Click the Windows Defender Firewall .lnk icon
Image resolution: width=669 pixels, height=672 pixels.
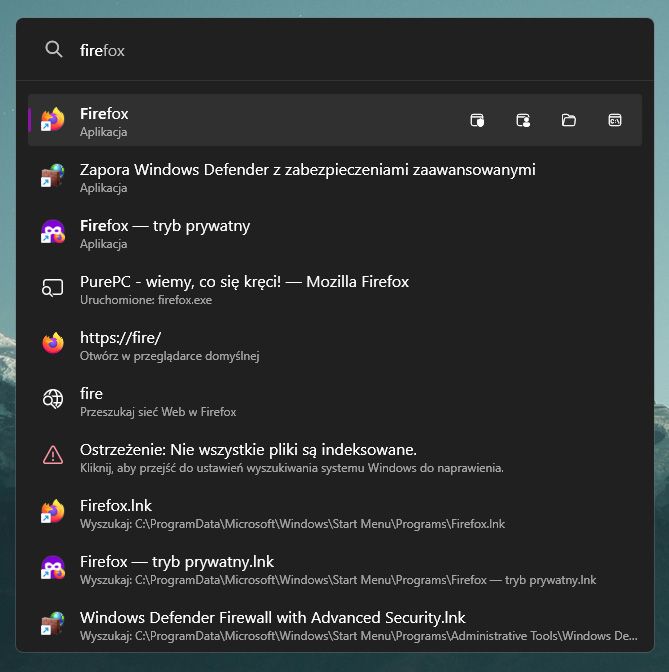53,623
